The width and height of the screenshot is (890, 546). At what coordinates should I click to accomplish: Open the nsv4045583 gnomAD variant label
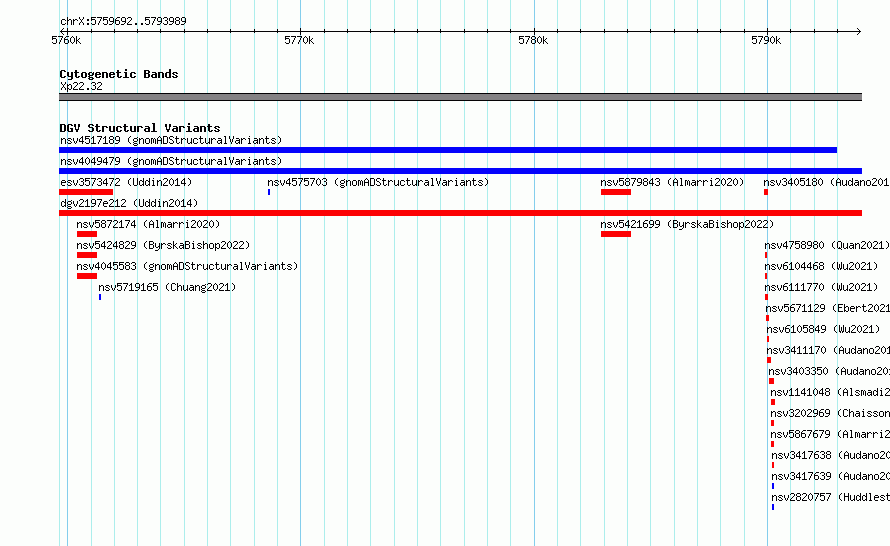(187, 266)
